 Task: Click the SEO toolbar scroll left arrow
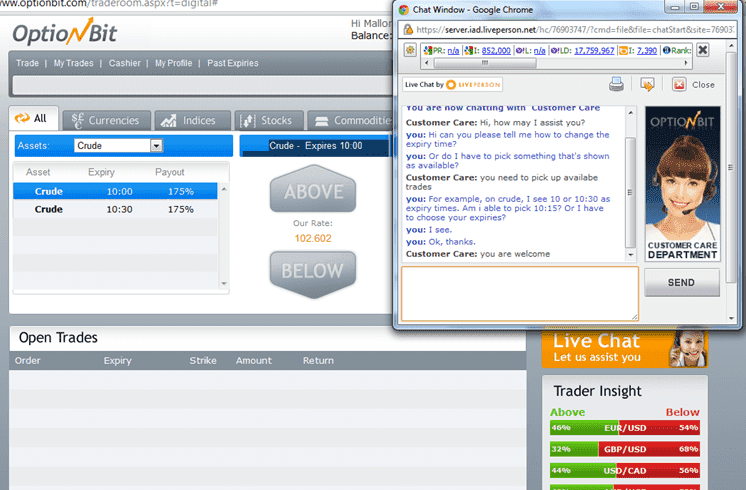[427, 63]
